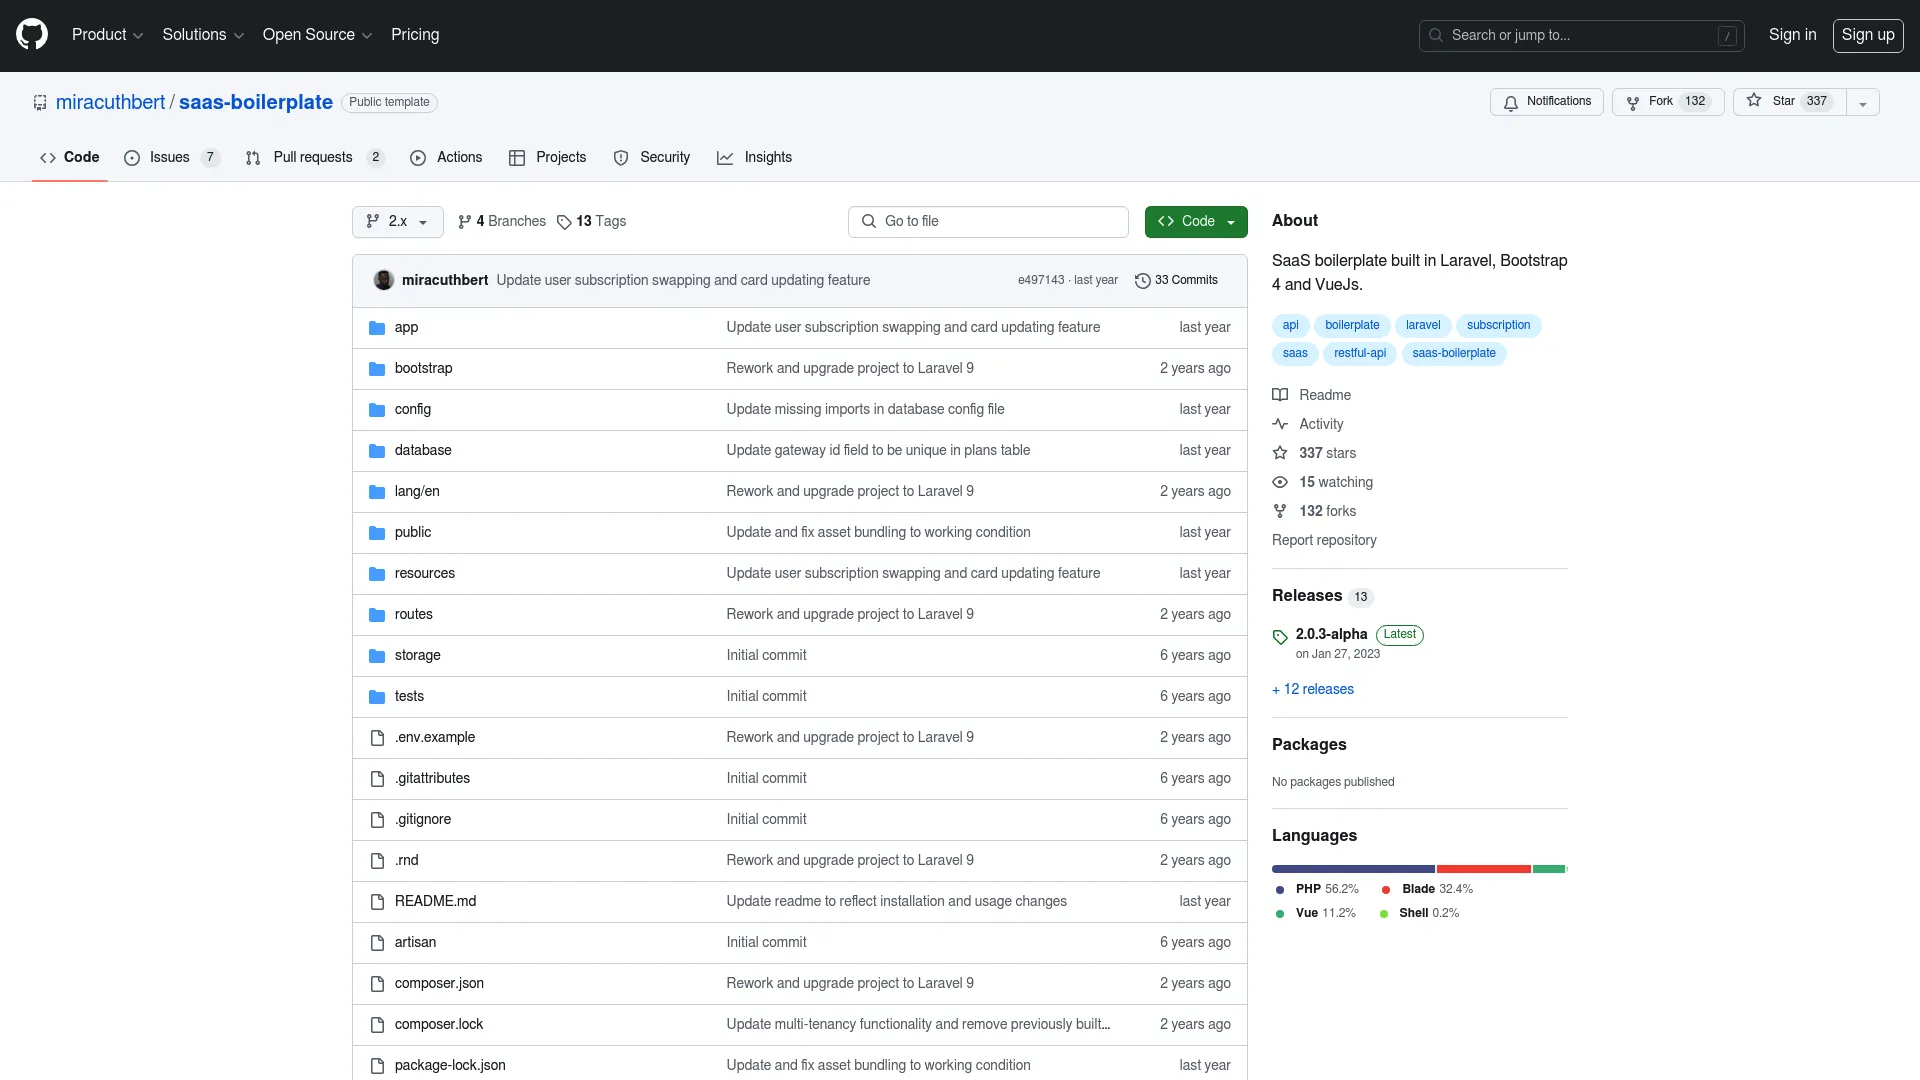Click the Report repository link
Screen dimensions: 1920x1080
point(1324,541)
